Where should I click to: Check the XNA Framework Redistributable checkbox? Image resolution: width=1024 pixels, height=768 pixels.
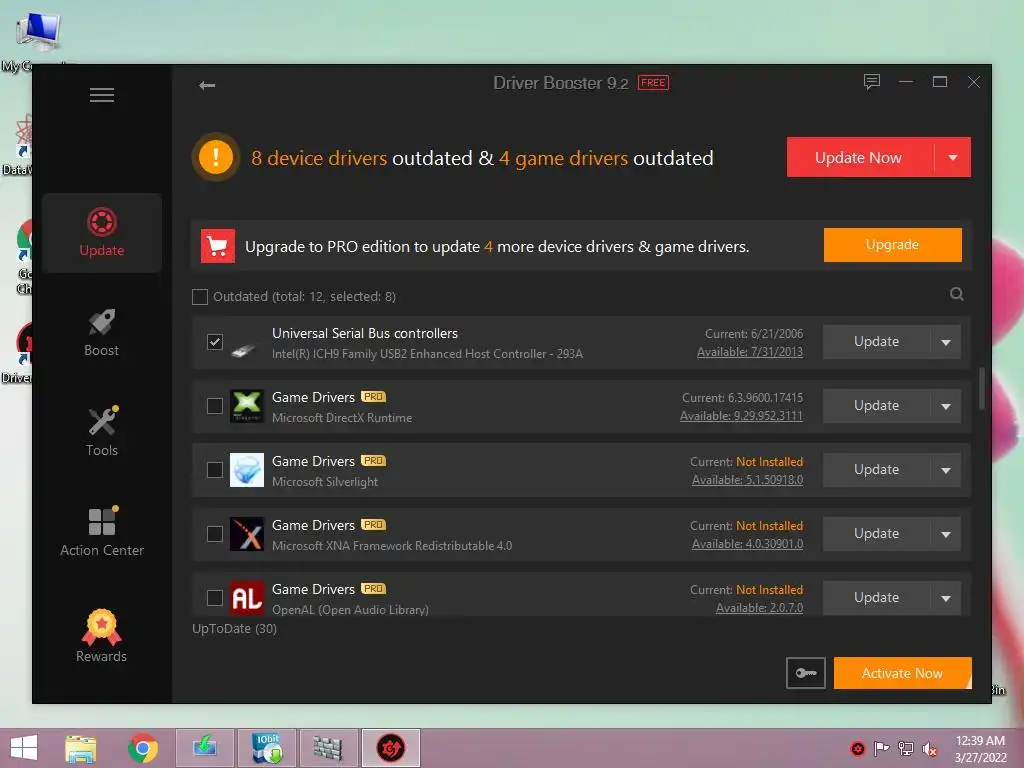[215, 534]
